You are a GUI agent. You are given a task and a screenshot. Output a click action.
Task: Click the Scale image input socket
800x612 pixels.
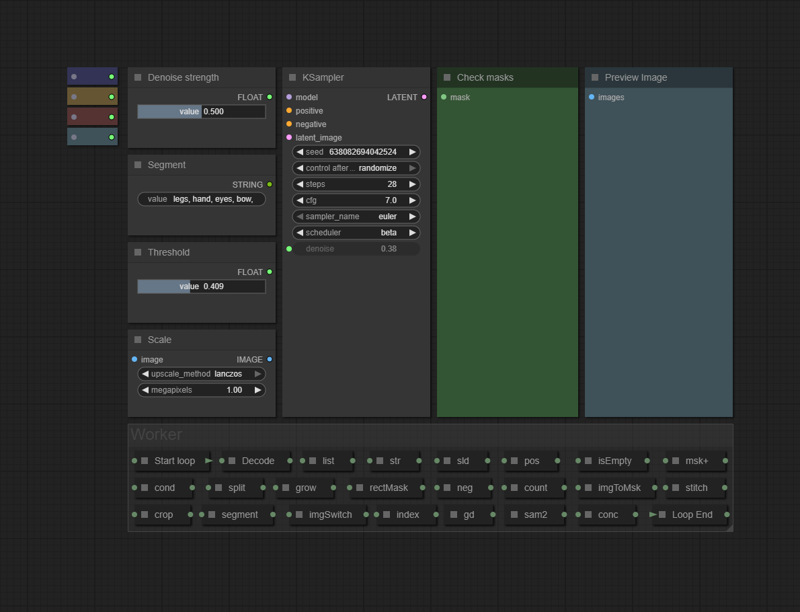(x=135, y=360)
